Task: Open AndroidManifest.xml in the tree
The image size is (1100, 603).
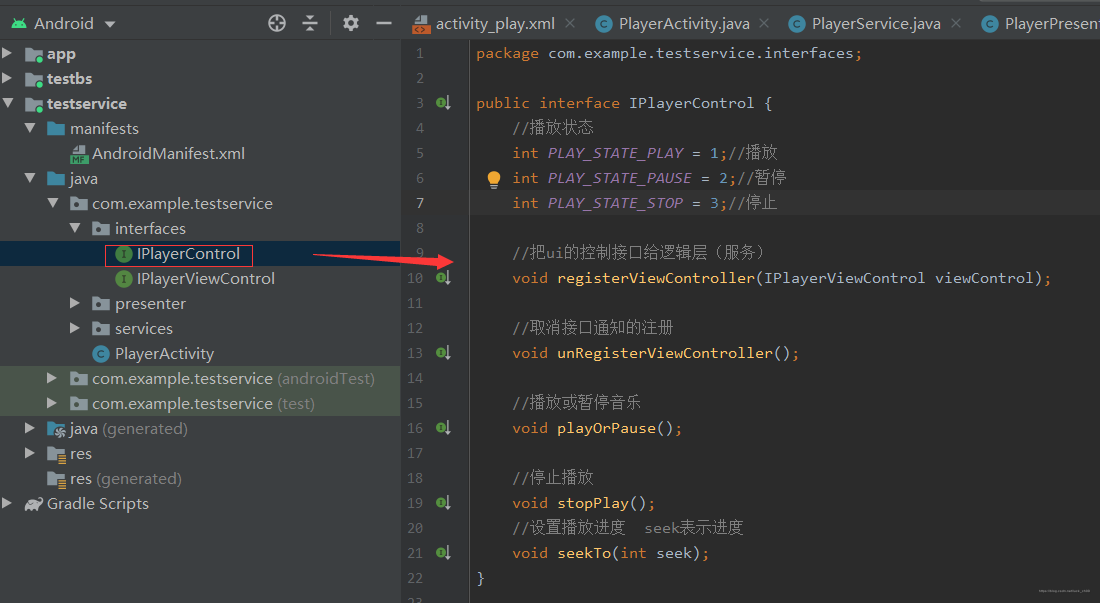Action: click(168, 154)
